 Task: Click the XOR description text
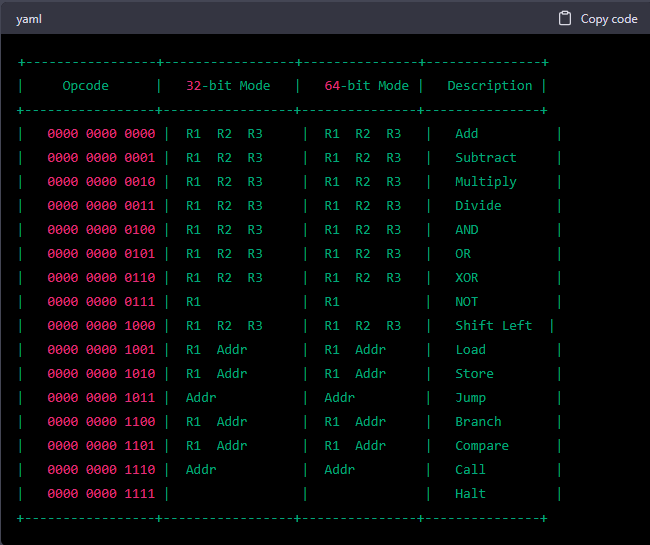(466, 278)
